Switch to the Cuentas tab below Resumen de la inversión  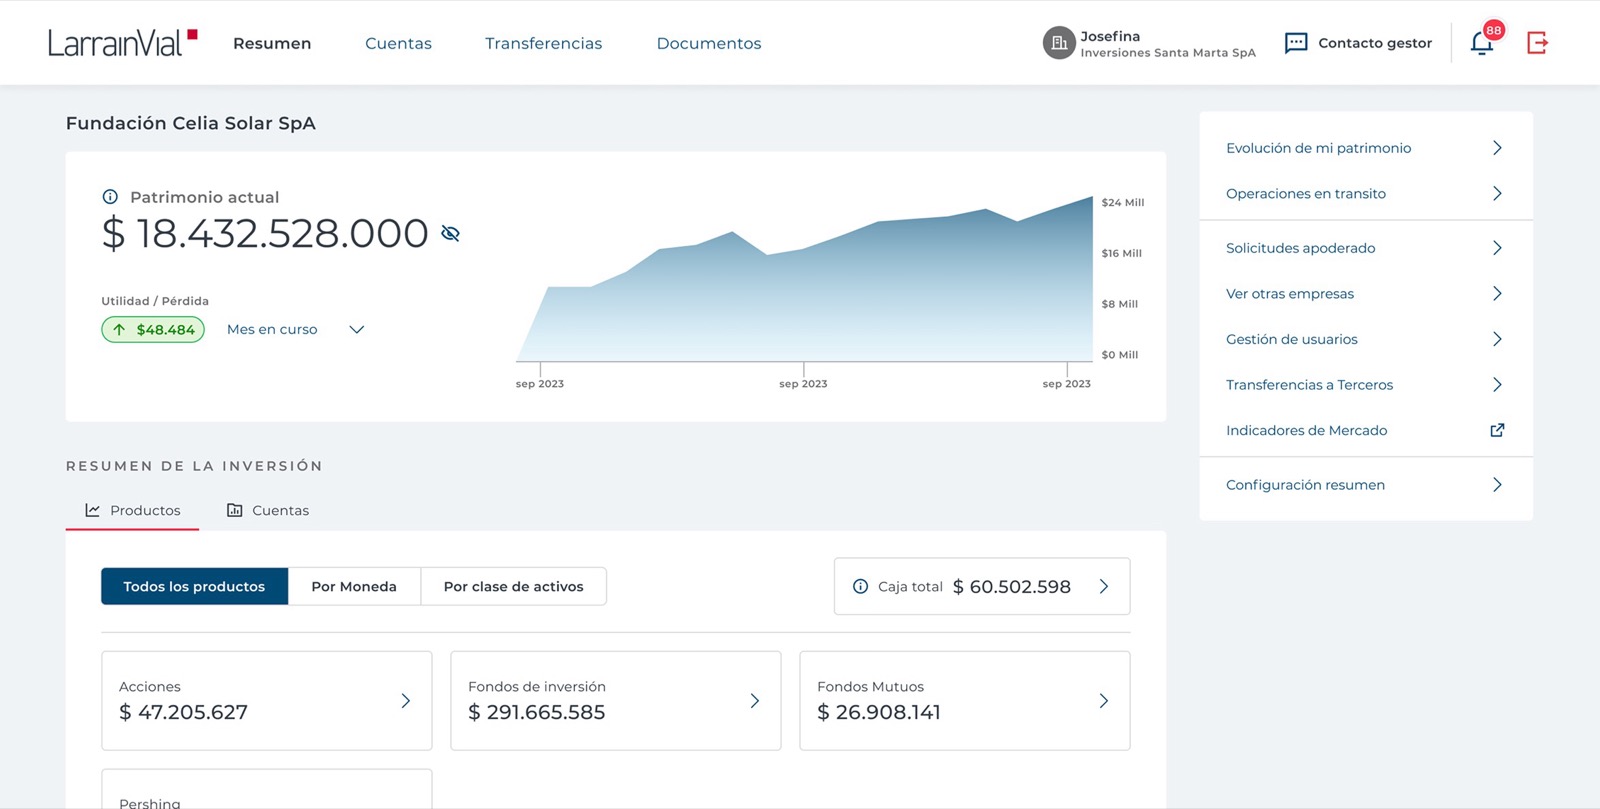pyautogui.click(x=268, y=510)
